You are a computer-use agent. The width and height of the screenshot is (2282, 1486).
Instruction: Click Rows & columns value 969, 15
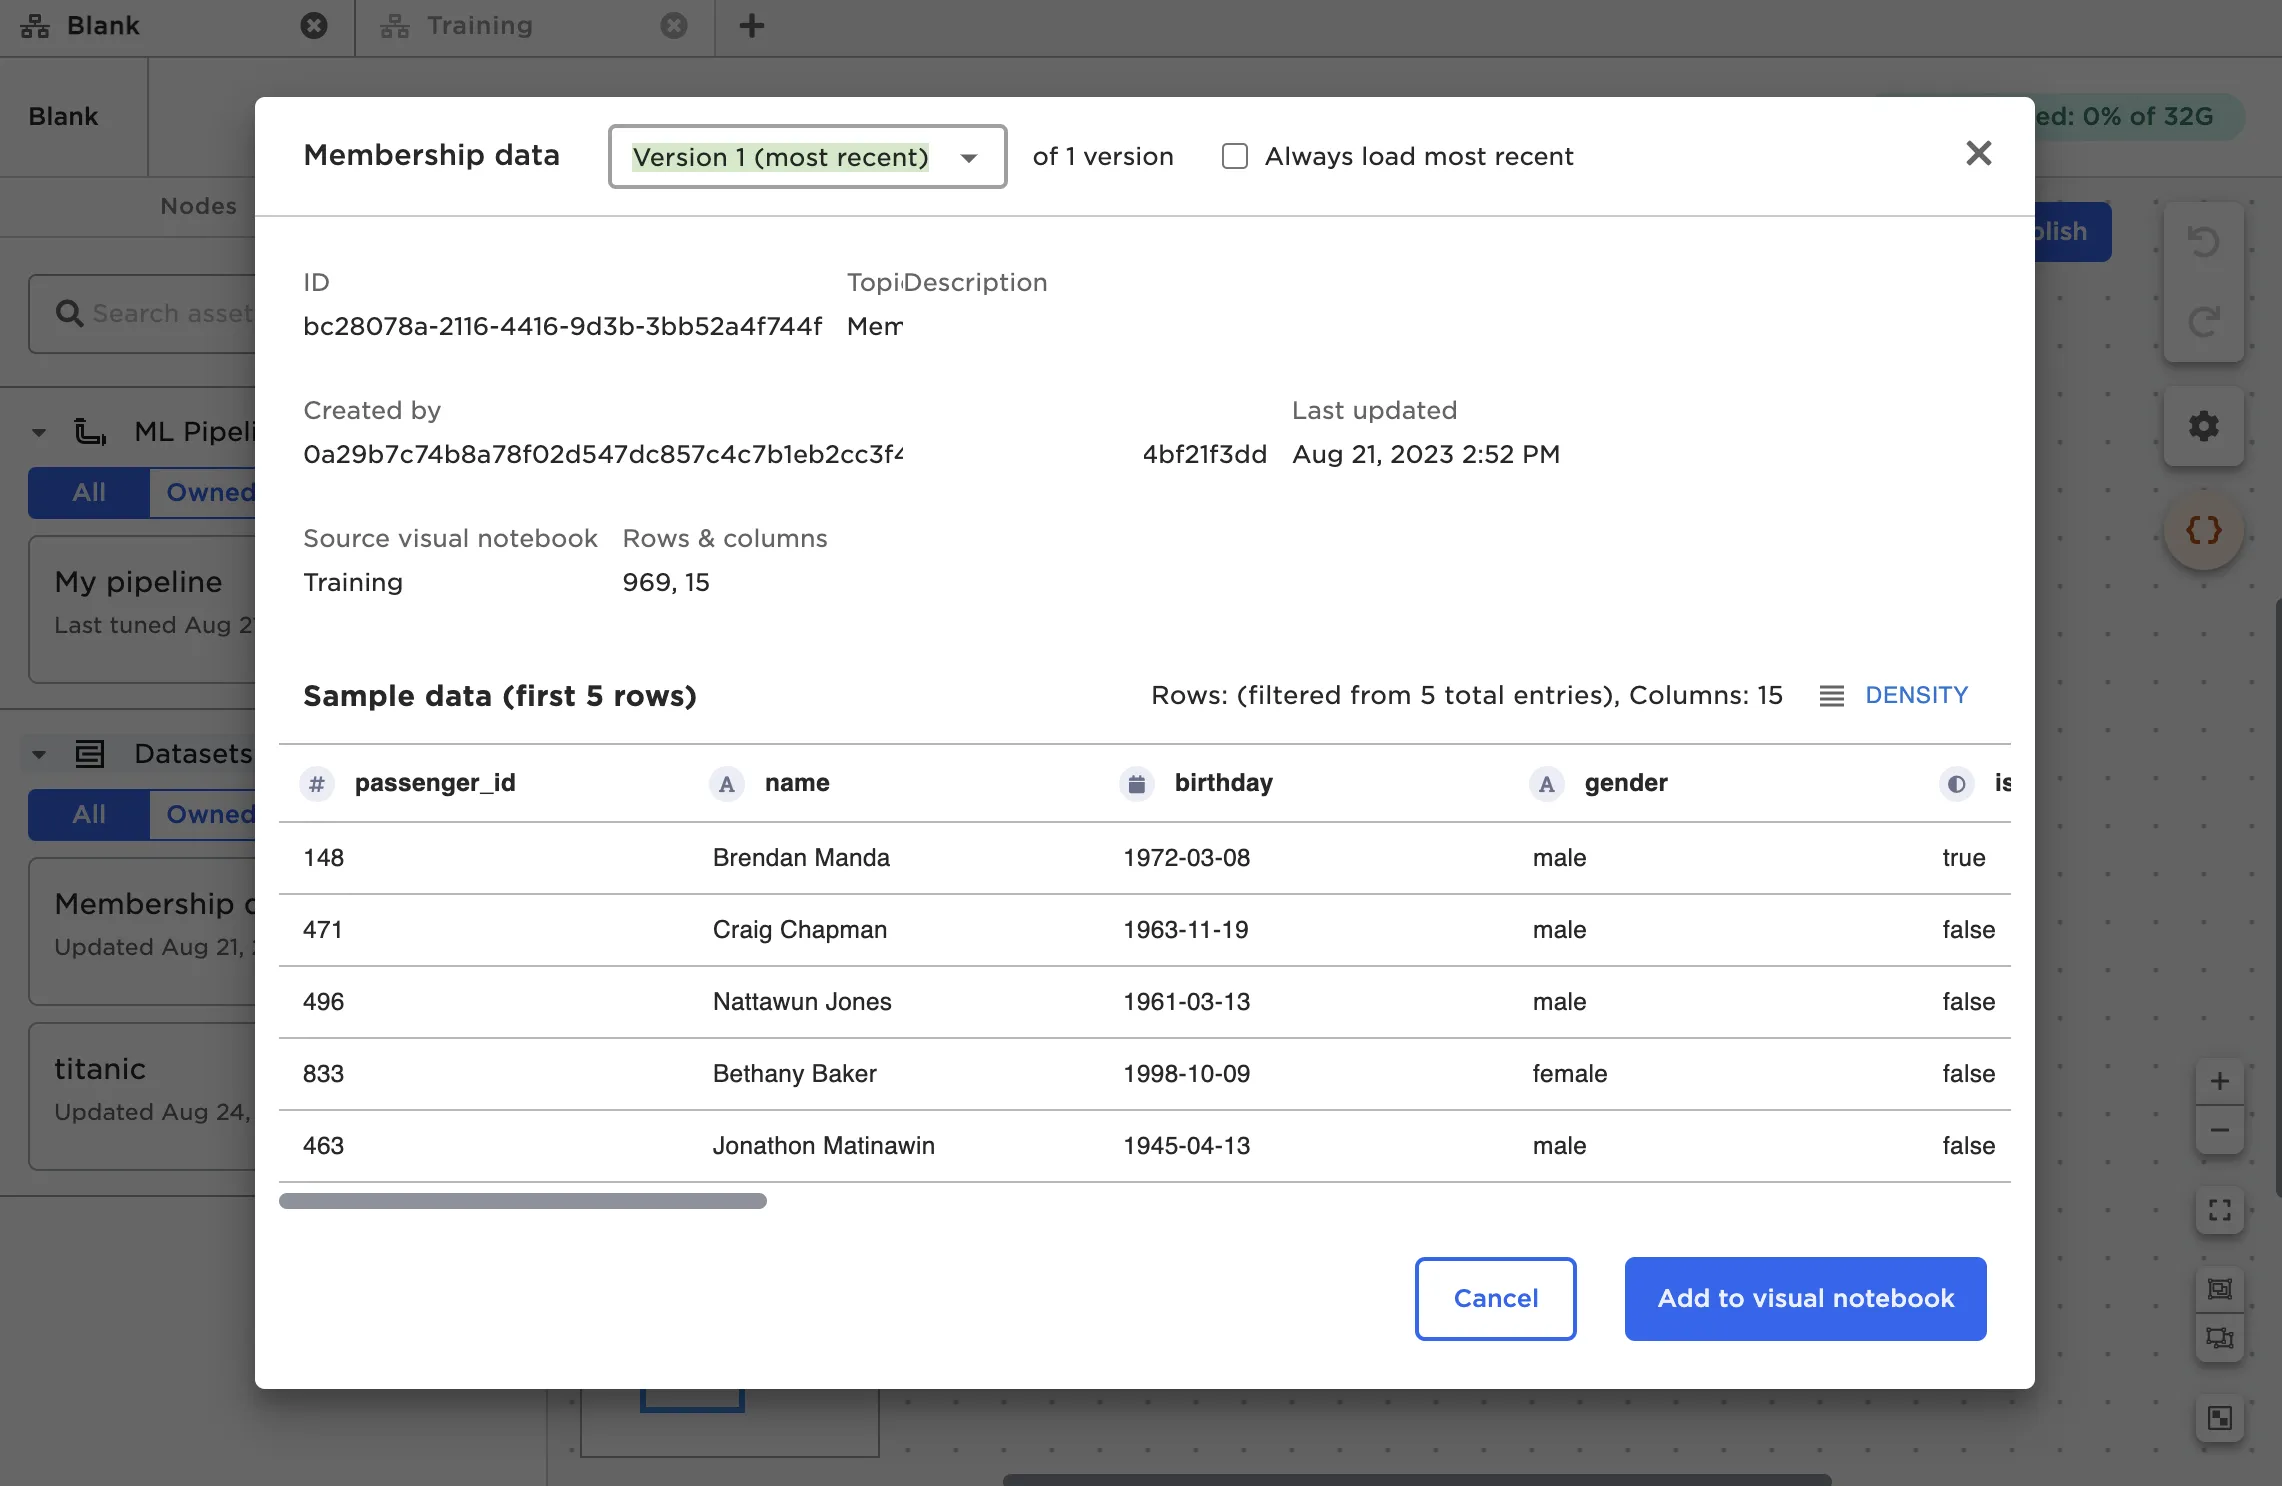[x=666, y=583]
